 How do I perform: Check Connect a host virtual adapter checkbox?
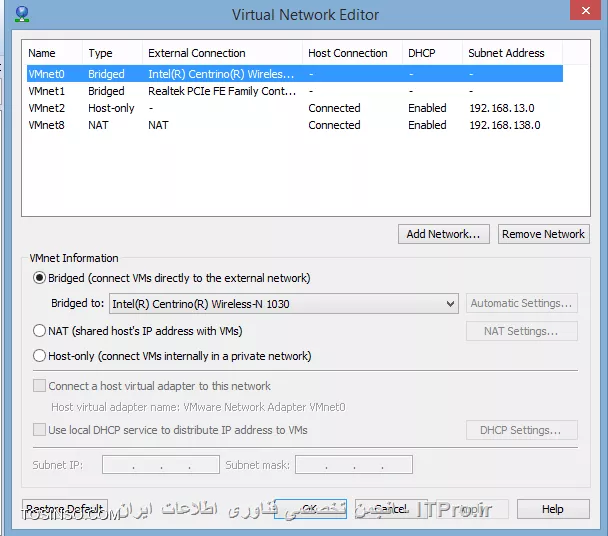39,386
